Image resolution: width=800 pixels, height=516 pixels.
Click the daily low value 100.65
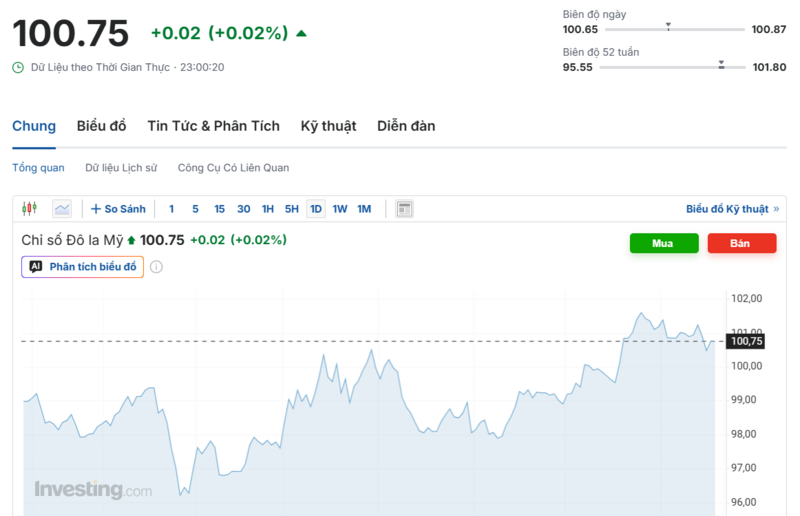pyautogui.click(x=580, y=30)
